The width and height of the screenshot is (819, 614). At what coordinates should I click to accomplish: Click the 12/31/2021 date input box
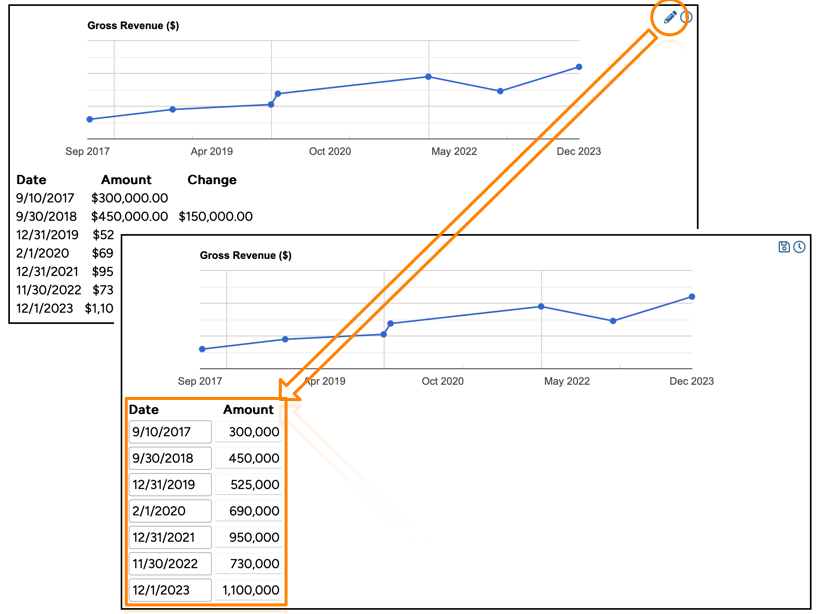(170, 537)
